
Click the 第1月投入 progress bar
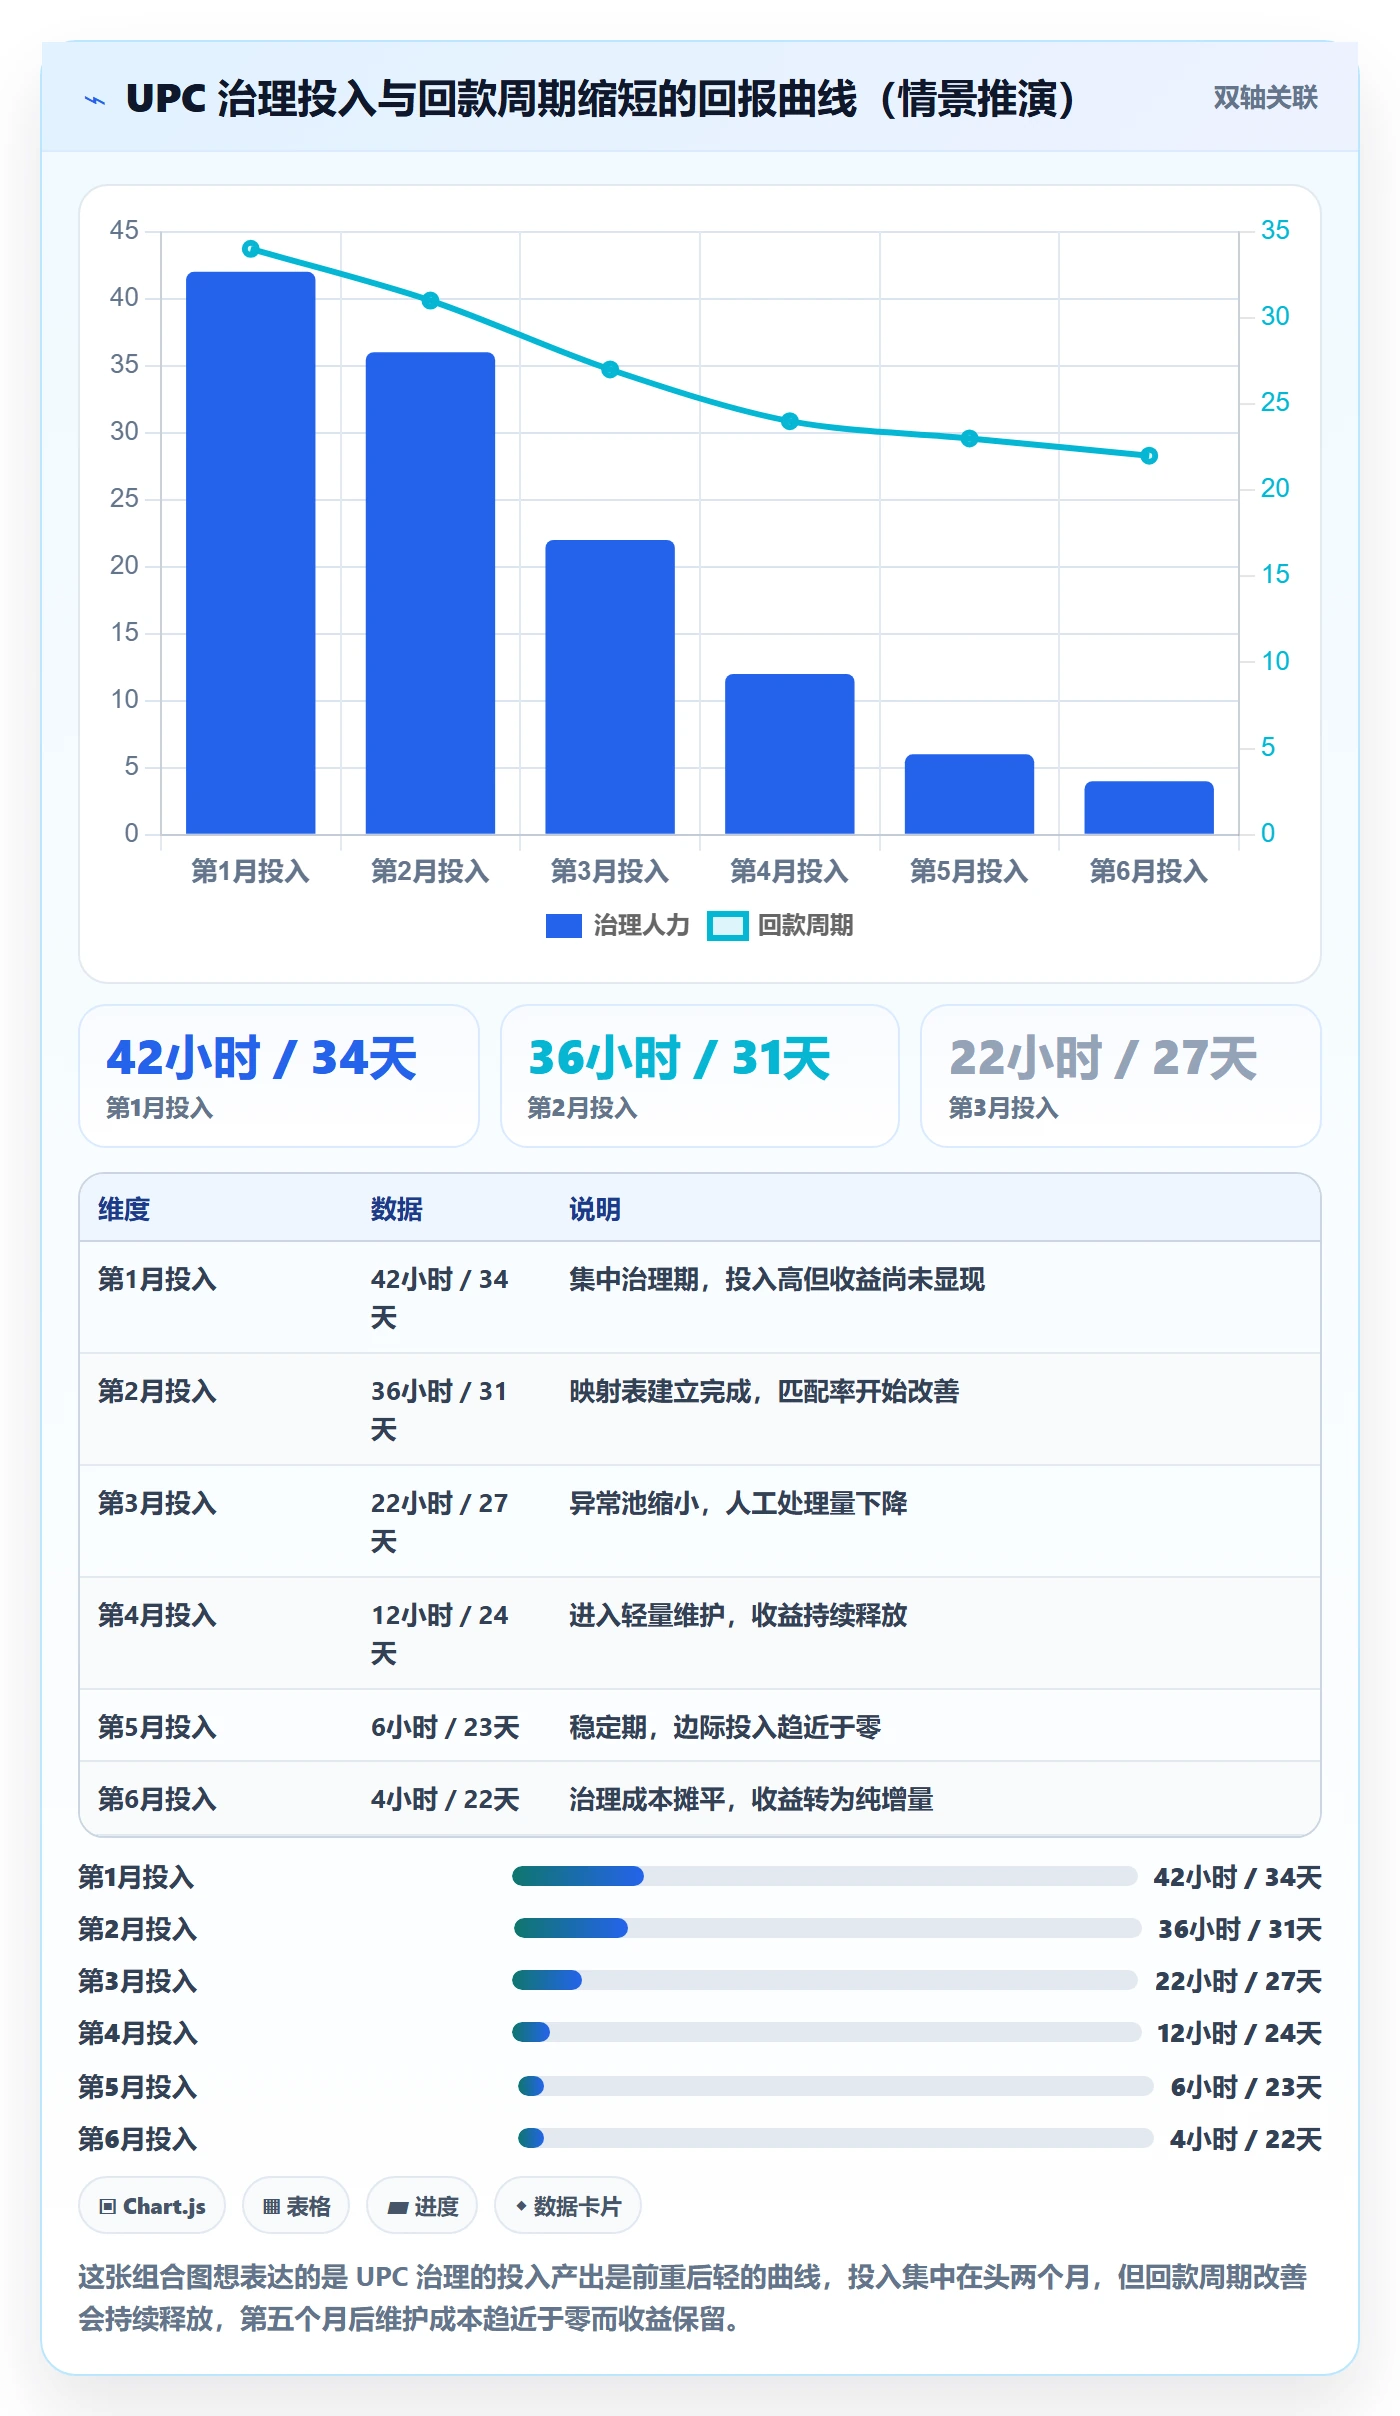coord(825,1876)
